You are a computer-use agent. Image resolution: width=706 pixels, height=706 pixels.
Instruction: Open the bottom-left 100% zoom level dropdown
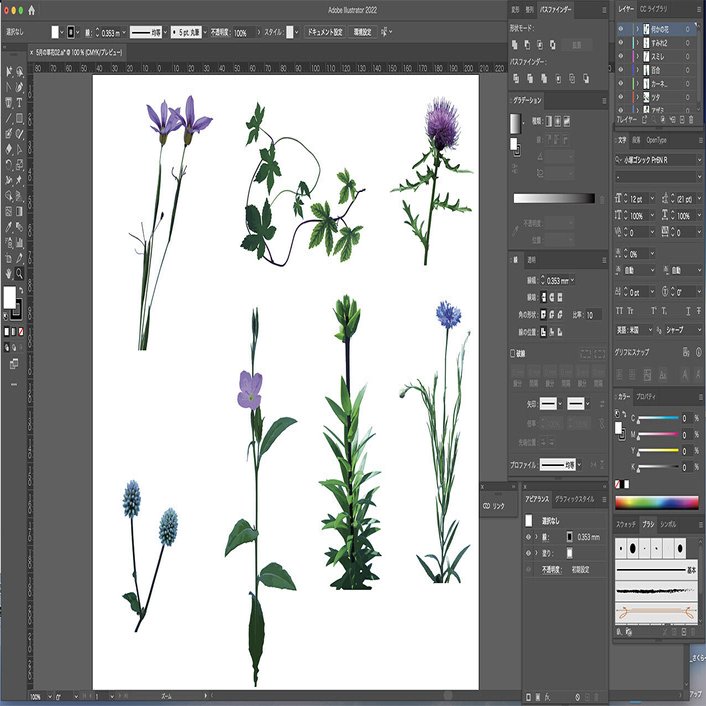(50, 697)
